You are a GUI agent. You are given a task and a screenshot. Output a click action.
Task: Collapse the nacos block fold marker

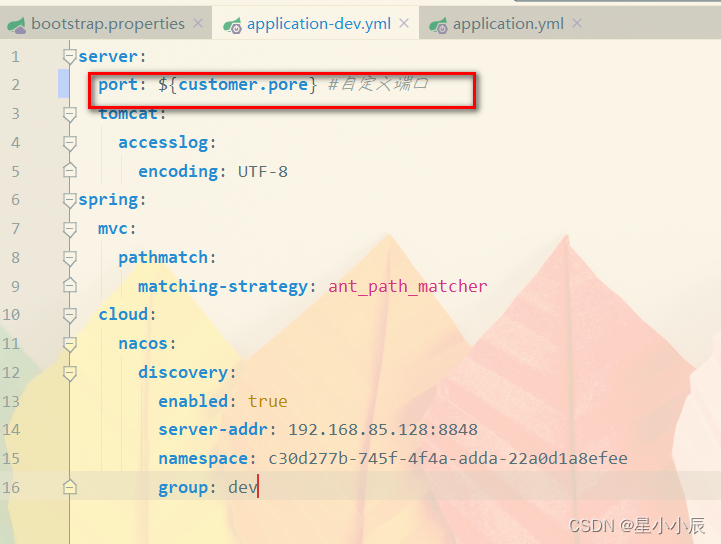pos(69,344)
